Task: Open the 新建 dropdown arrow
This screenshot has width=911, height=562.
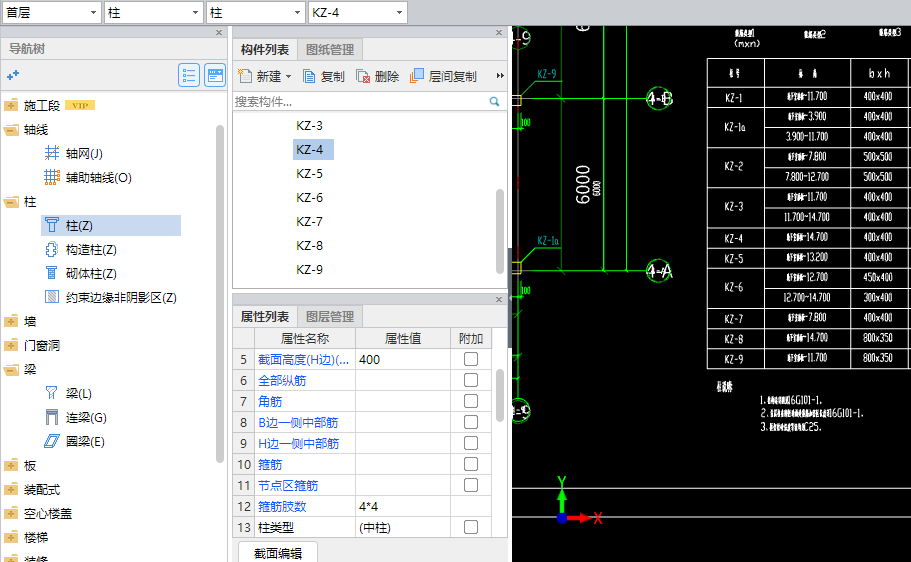Action: 288,77
